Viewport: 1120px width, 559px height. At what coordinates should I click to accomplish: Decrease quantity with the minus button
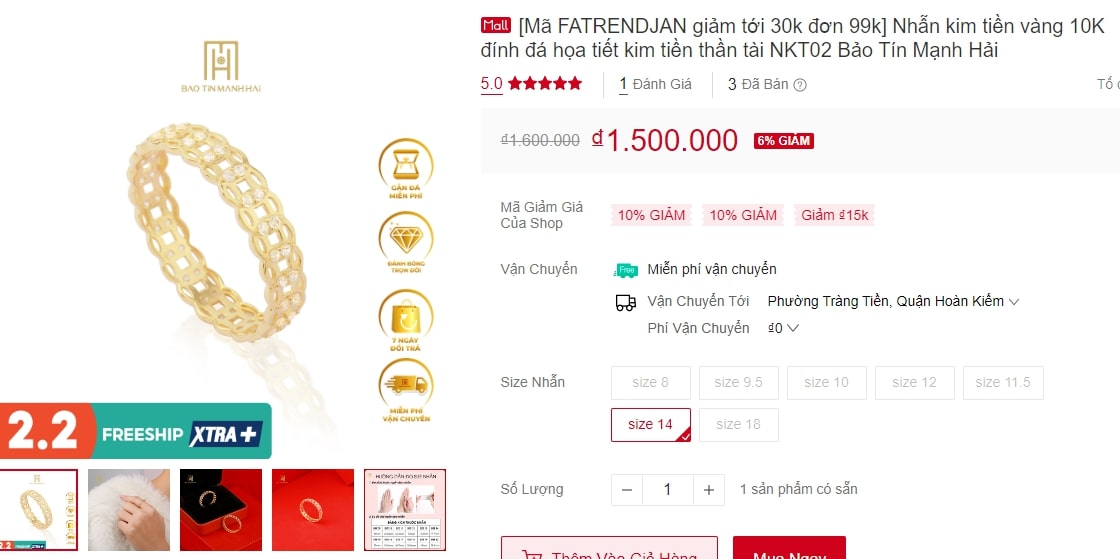click(627, 490)
